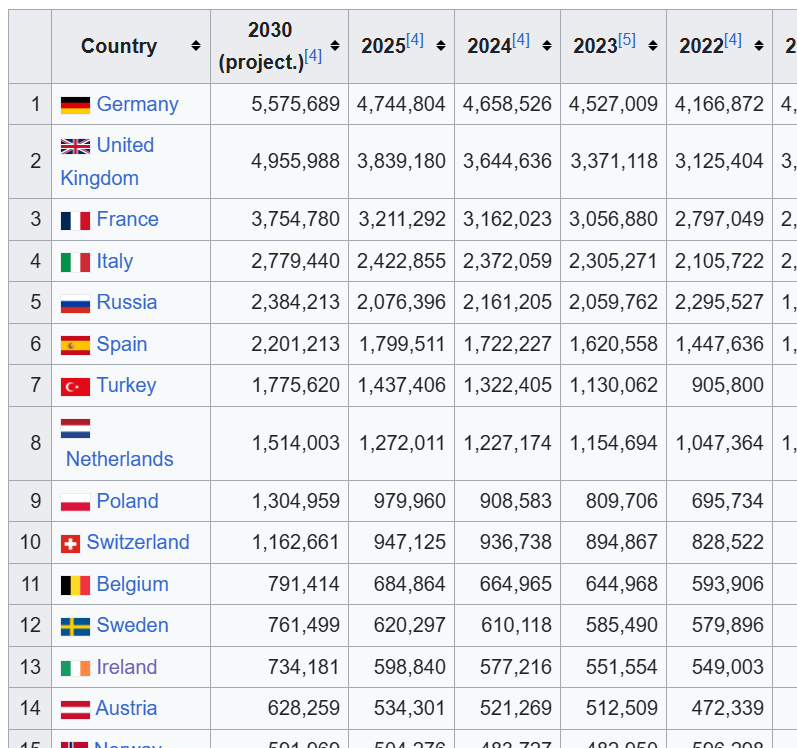The image size is (797, 748).
Task: Open the France article link
Action: click(128, 220)
